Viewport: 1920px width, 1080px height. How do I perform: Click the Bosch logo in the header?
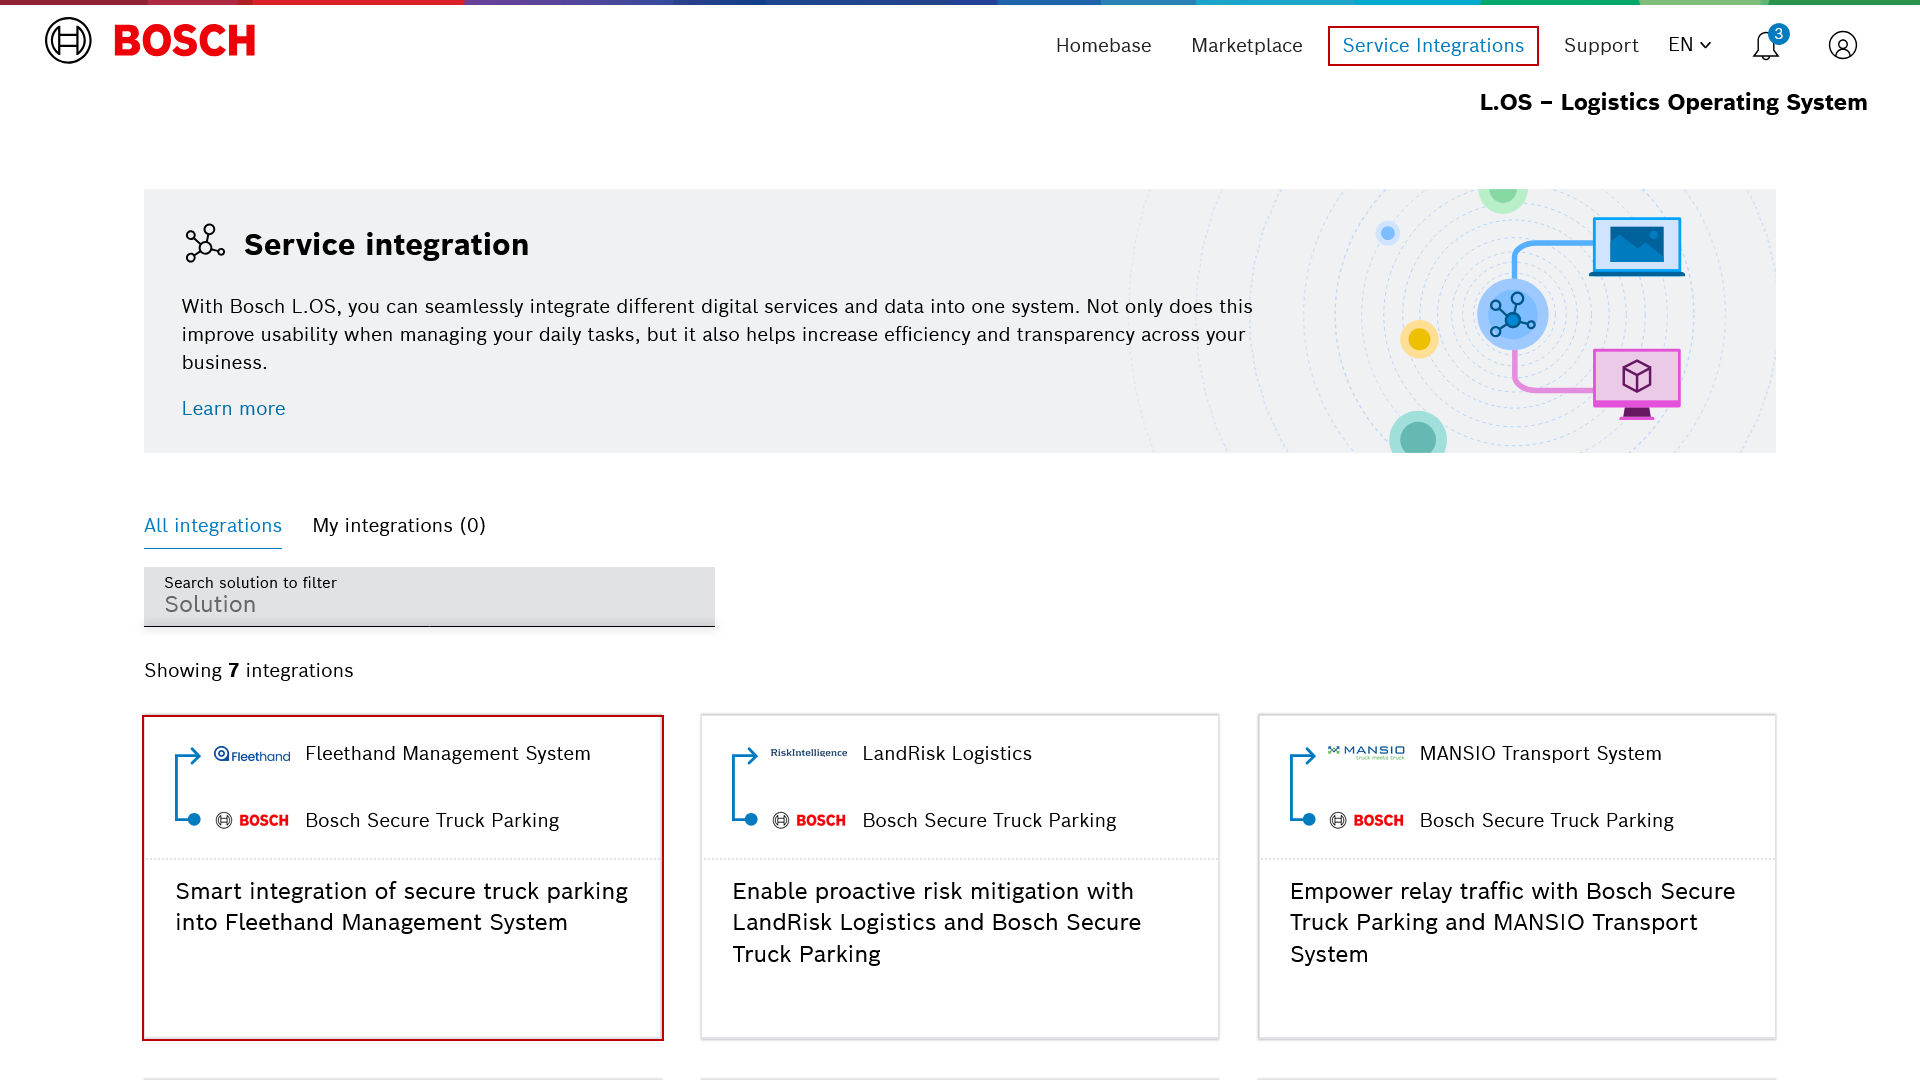[x=150, y=41]
